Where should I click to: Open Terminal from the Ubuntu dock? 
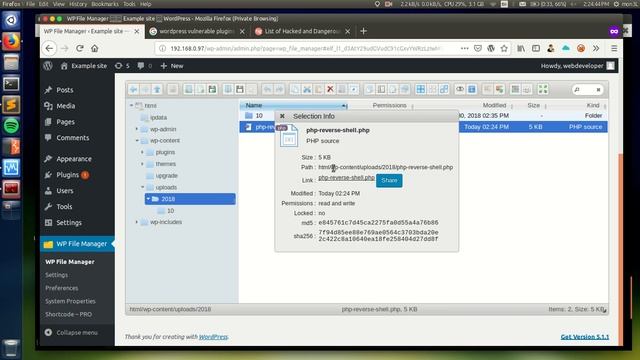[x=11, y=84]
